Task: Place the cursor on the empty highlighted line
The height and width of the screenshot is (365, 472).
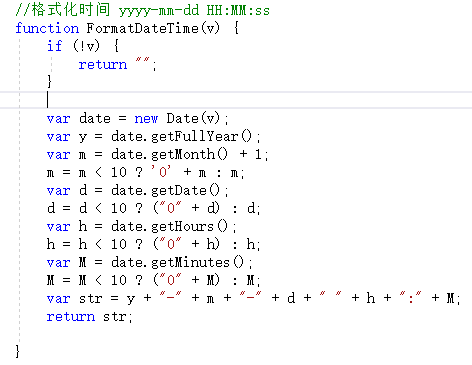Action: [x=236, y=100]
